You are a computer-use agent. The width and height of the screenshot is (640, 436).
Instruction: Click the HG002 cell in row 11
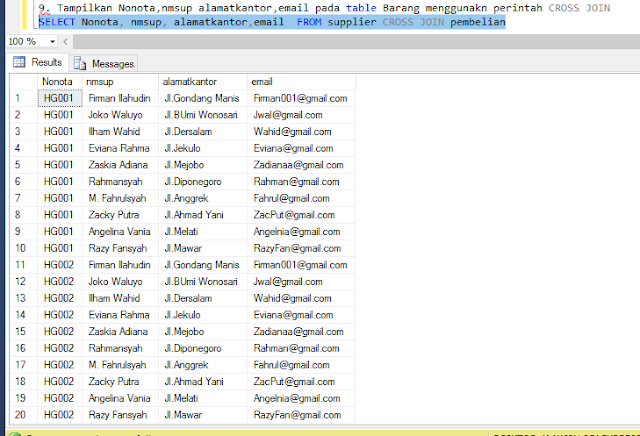click(60, 265)
